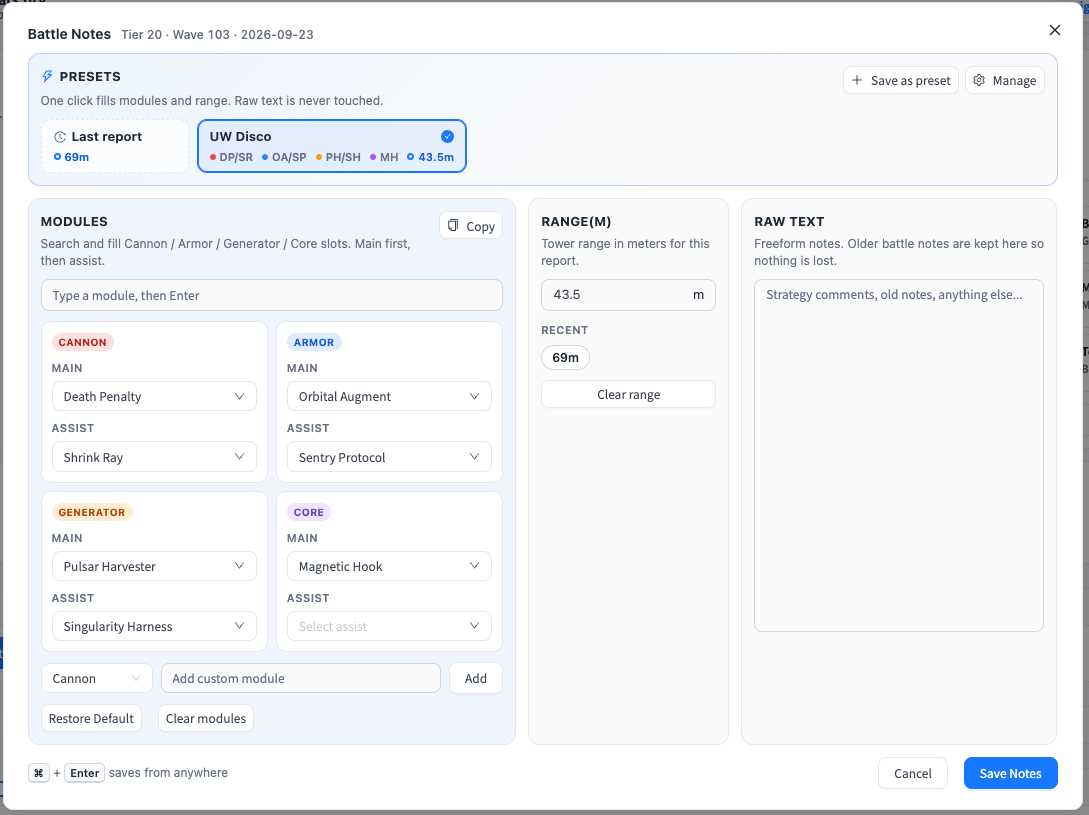Viewport: 1089px width, 815px height.
Task: Click the Add custom module button
Action: (x=476, y=678)
